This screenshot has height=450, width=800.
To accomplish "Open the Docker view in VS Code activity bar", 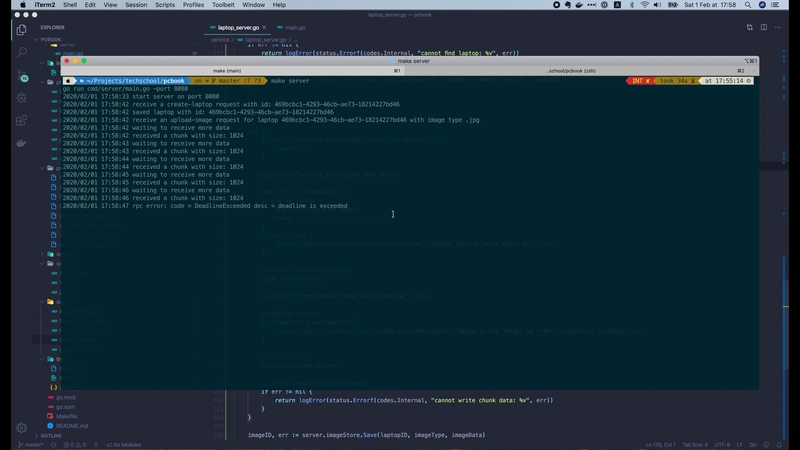I will [x=21, y=143].
